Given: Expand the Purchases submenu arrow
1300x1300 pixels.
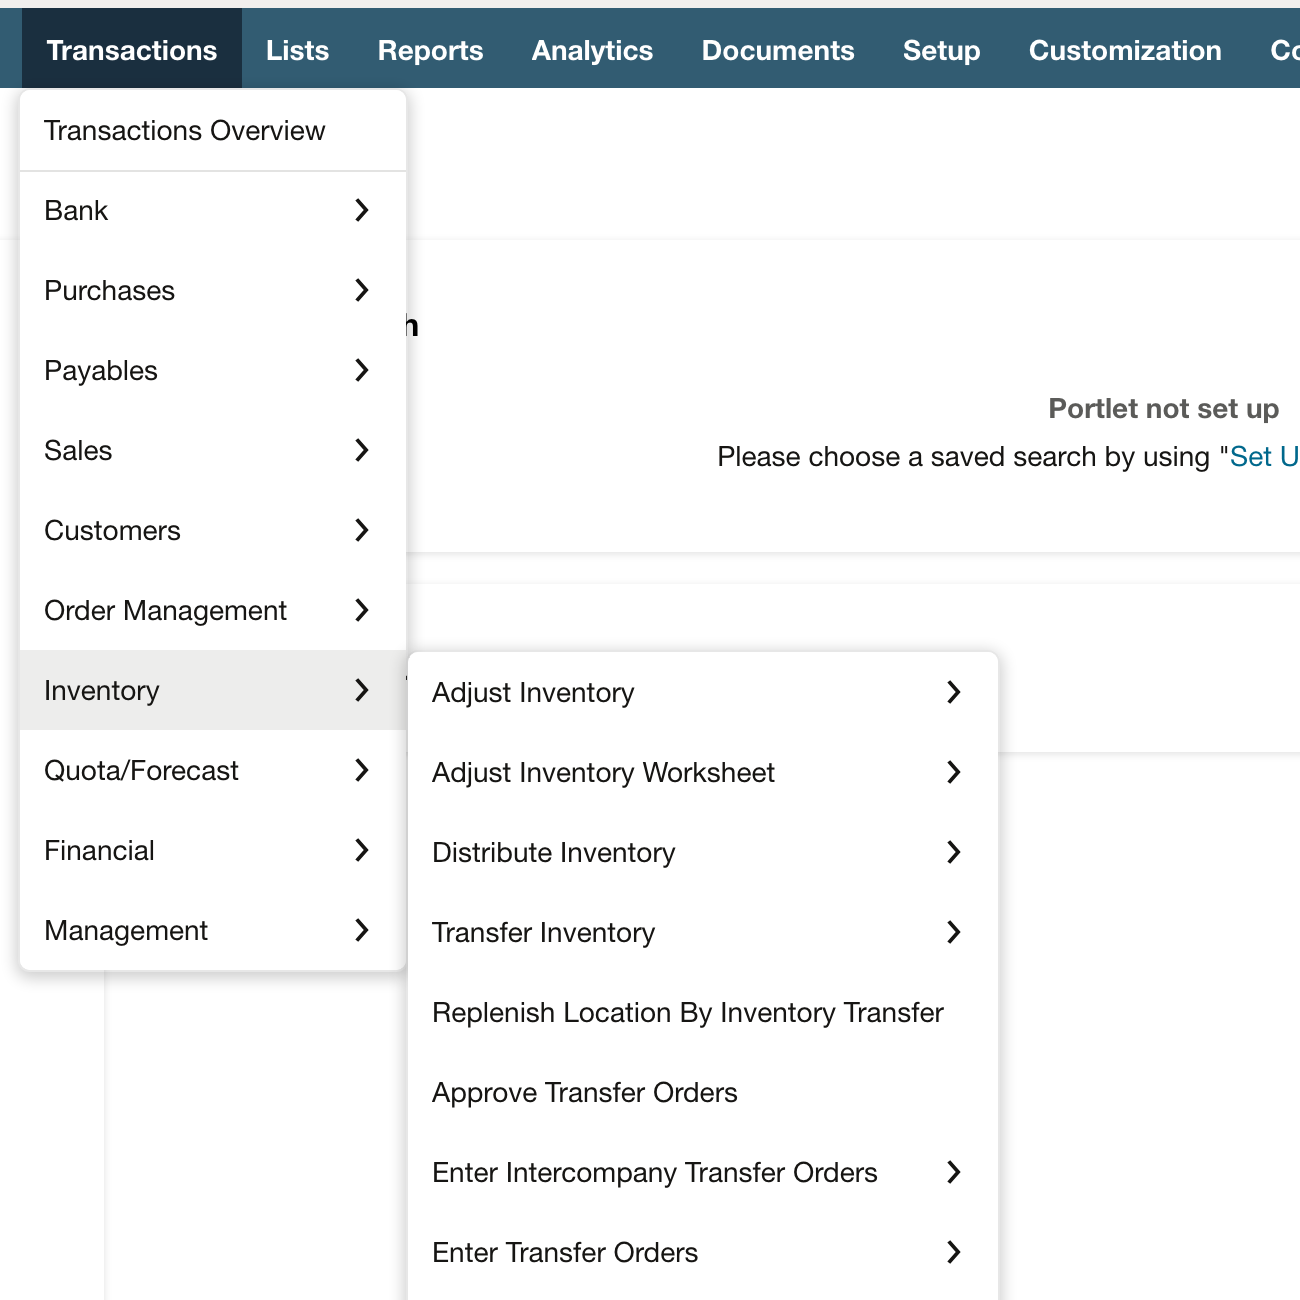Looking at the screenshot, I should point(362,290).
